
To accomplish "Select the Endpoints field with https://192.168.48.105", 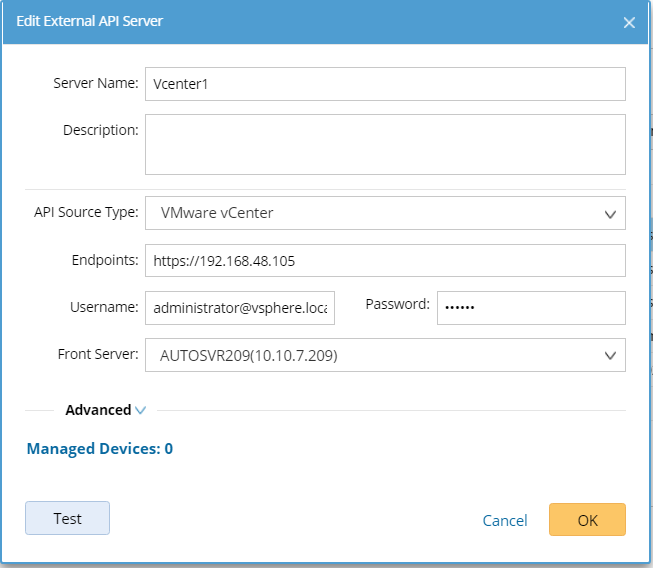I will tap(385, 261).
